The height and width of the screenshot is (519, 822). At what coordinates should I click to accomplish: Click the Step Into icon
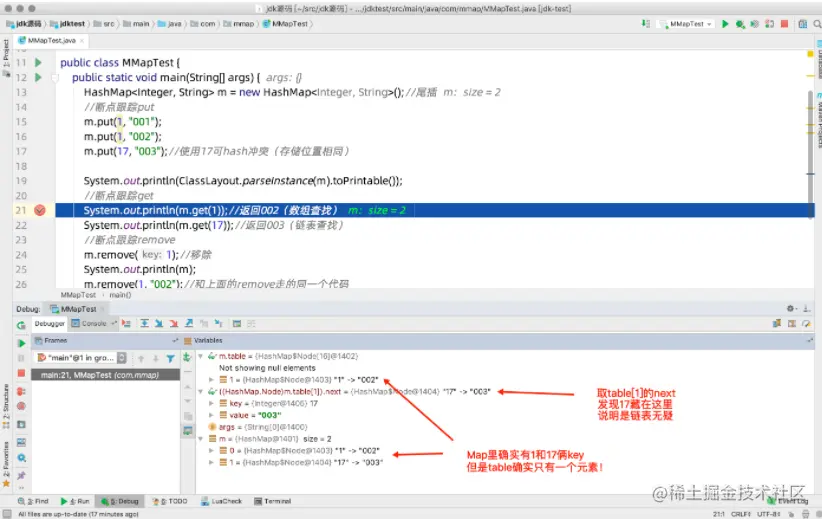click(x=159, y=323)
